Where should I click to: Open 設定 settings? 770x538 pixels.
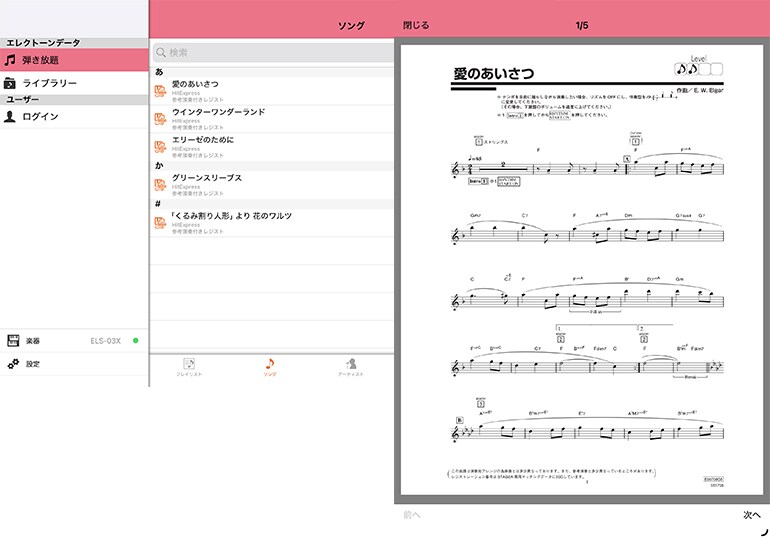74,364
